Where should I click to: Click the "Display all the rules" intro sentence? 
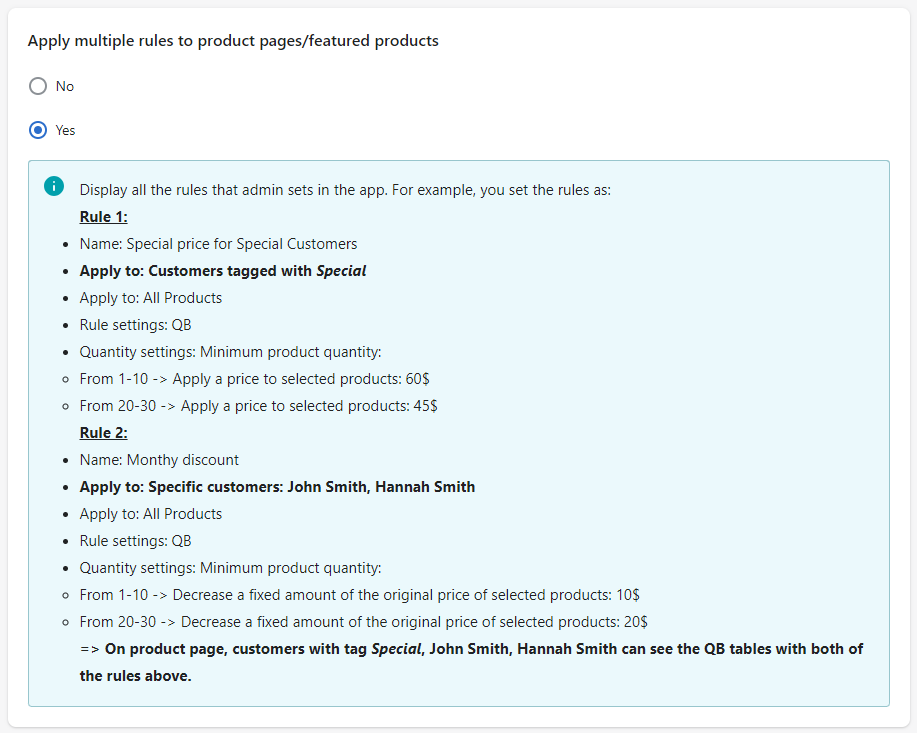click(x=345, y=190)
